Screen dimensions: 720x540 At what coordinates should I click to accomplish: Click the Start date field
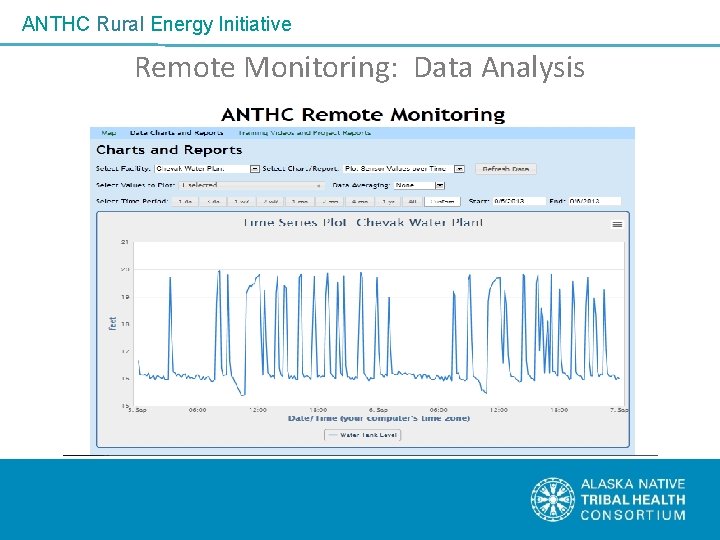[519, 201]
